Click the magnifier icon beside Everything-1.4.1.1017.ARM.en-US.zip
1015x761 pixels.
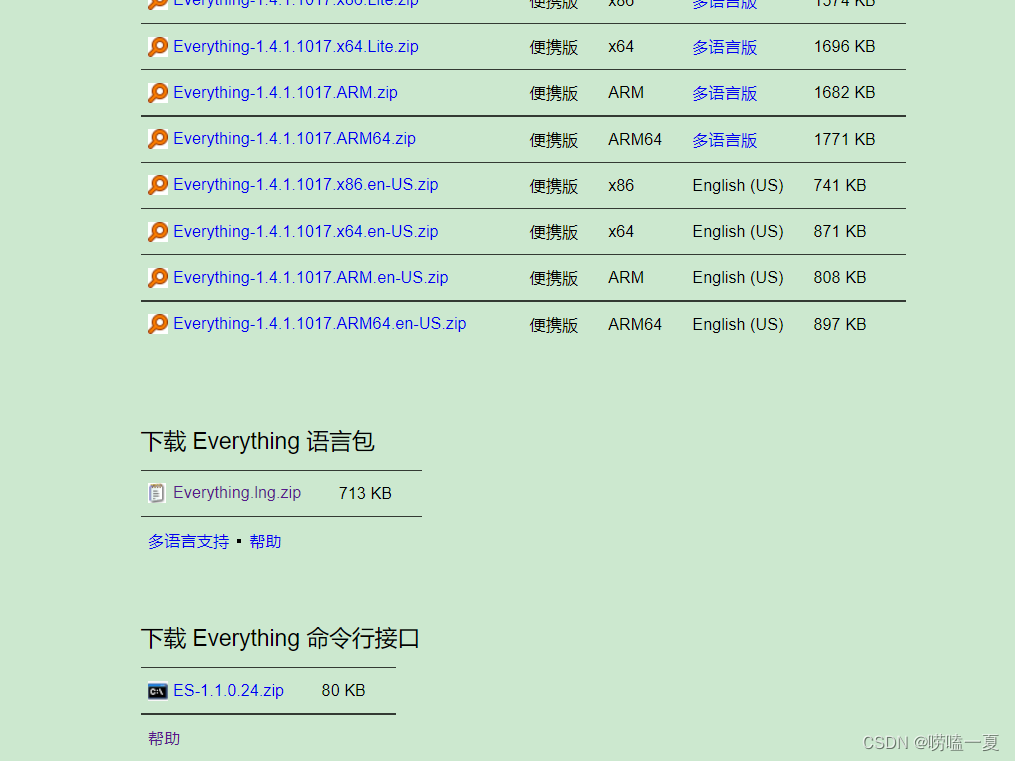pos(157,278)
